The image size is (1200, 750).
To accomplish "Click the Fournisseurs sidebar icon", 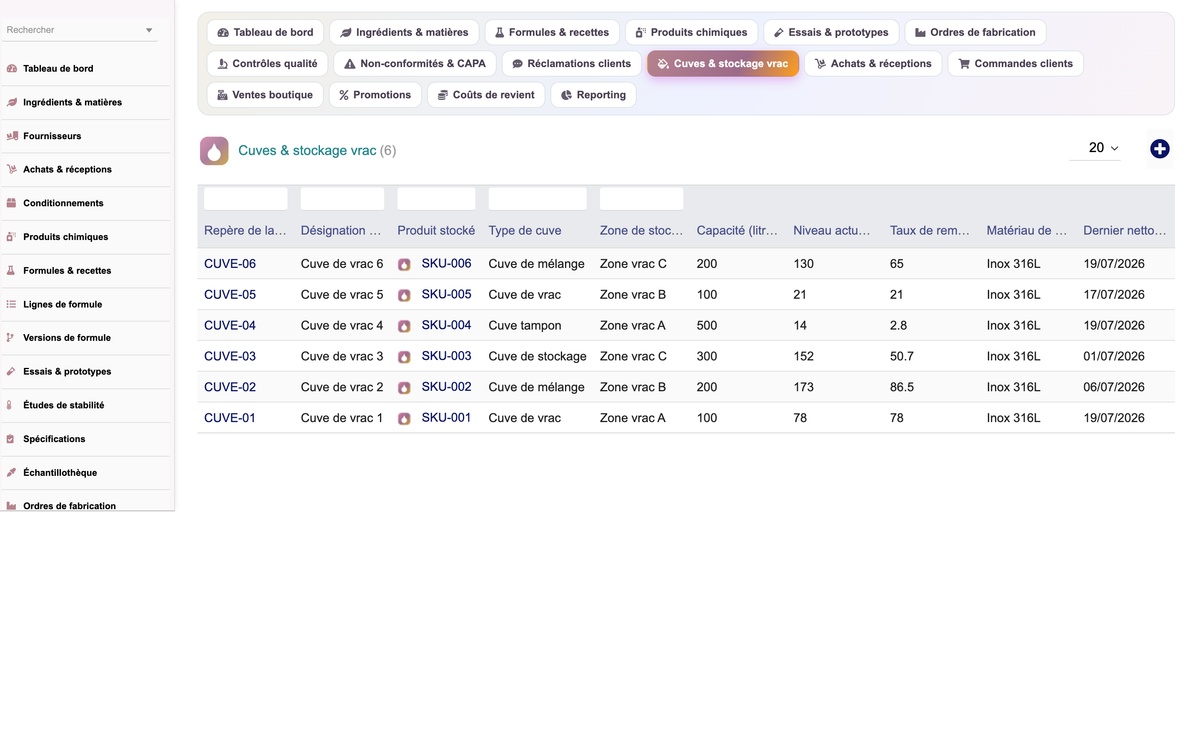I will (12, 136).
